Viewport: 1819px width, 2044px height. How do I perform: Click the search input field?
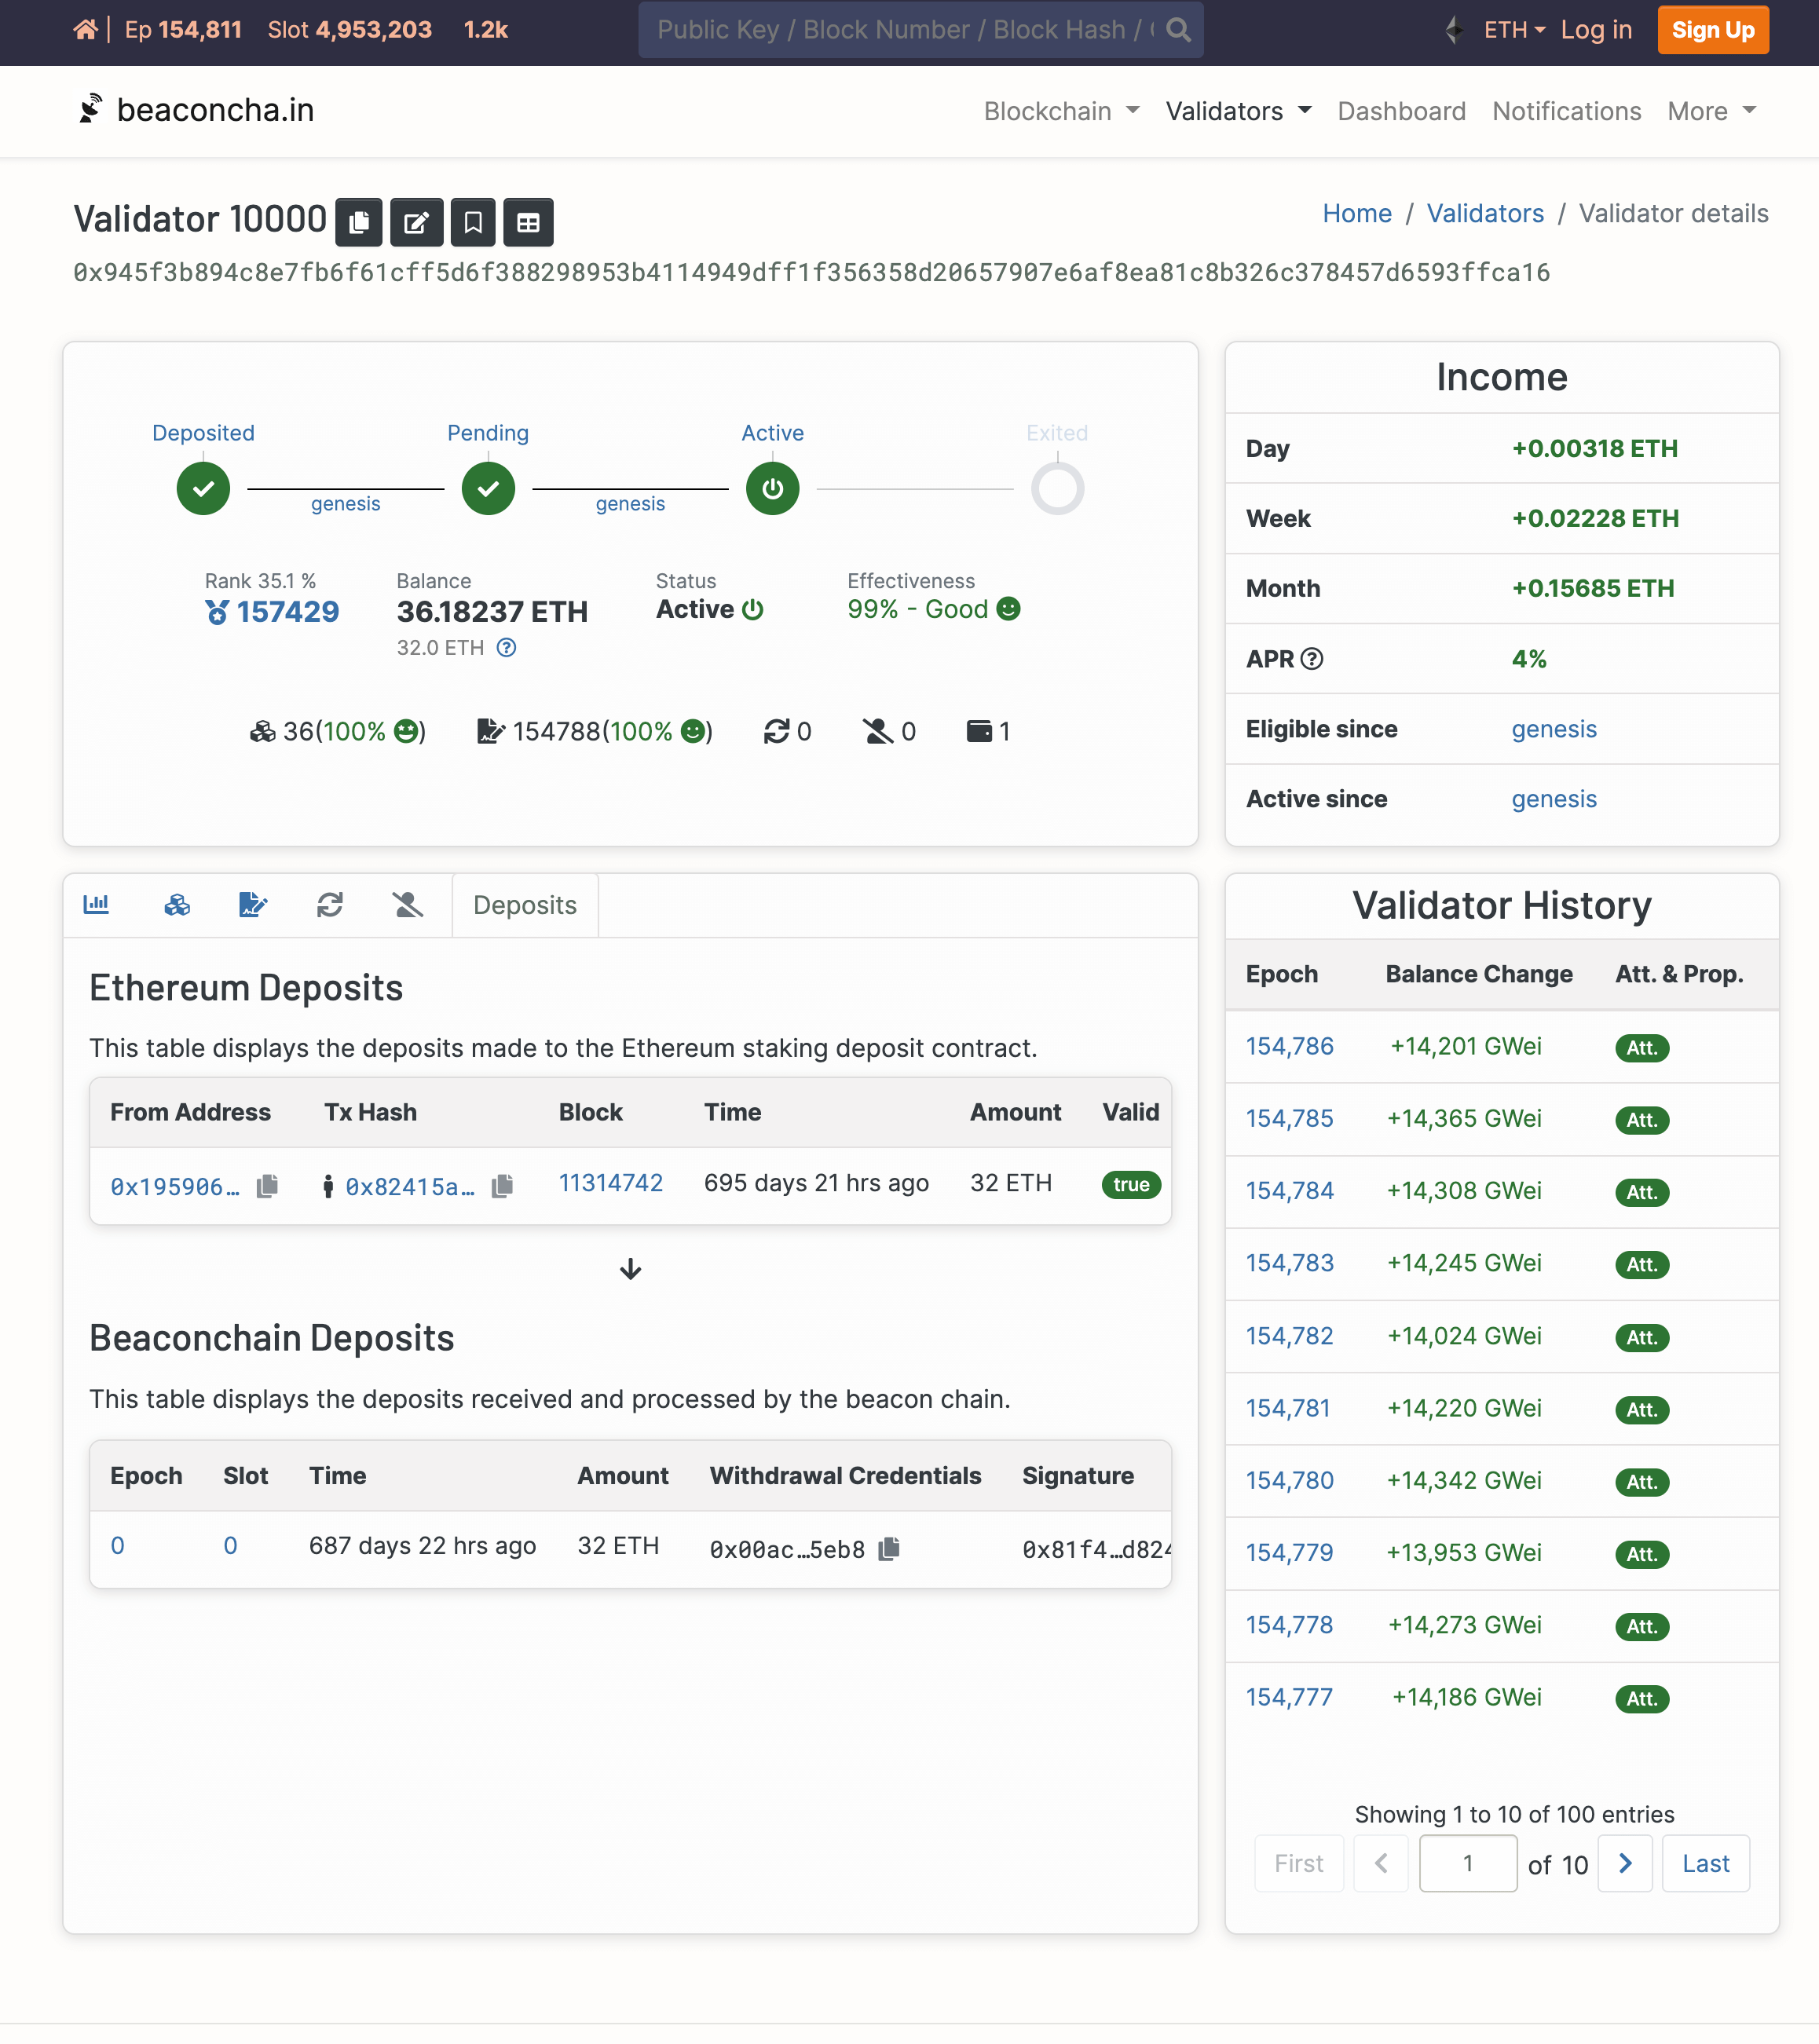(904, 30)
